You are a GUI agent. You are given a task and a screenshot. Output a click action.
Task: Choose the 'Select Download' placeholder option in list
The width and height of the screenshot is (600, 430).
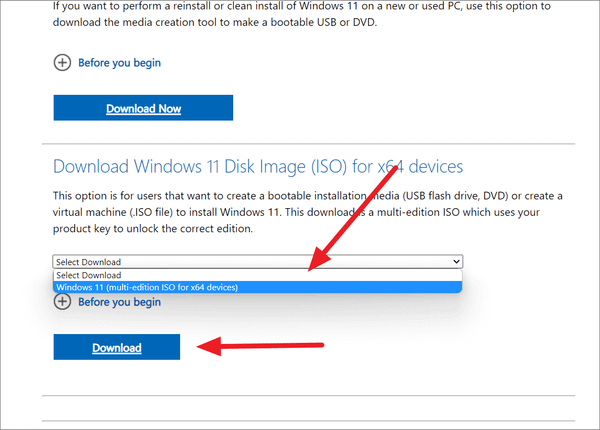click(x=89, y=275)
